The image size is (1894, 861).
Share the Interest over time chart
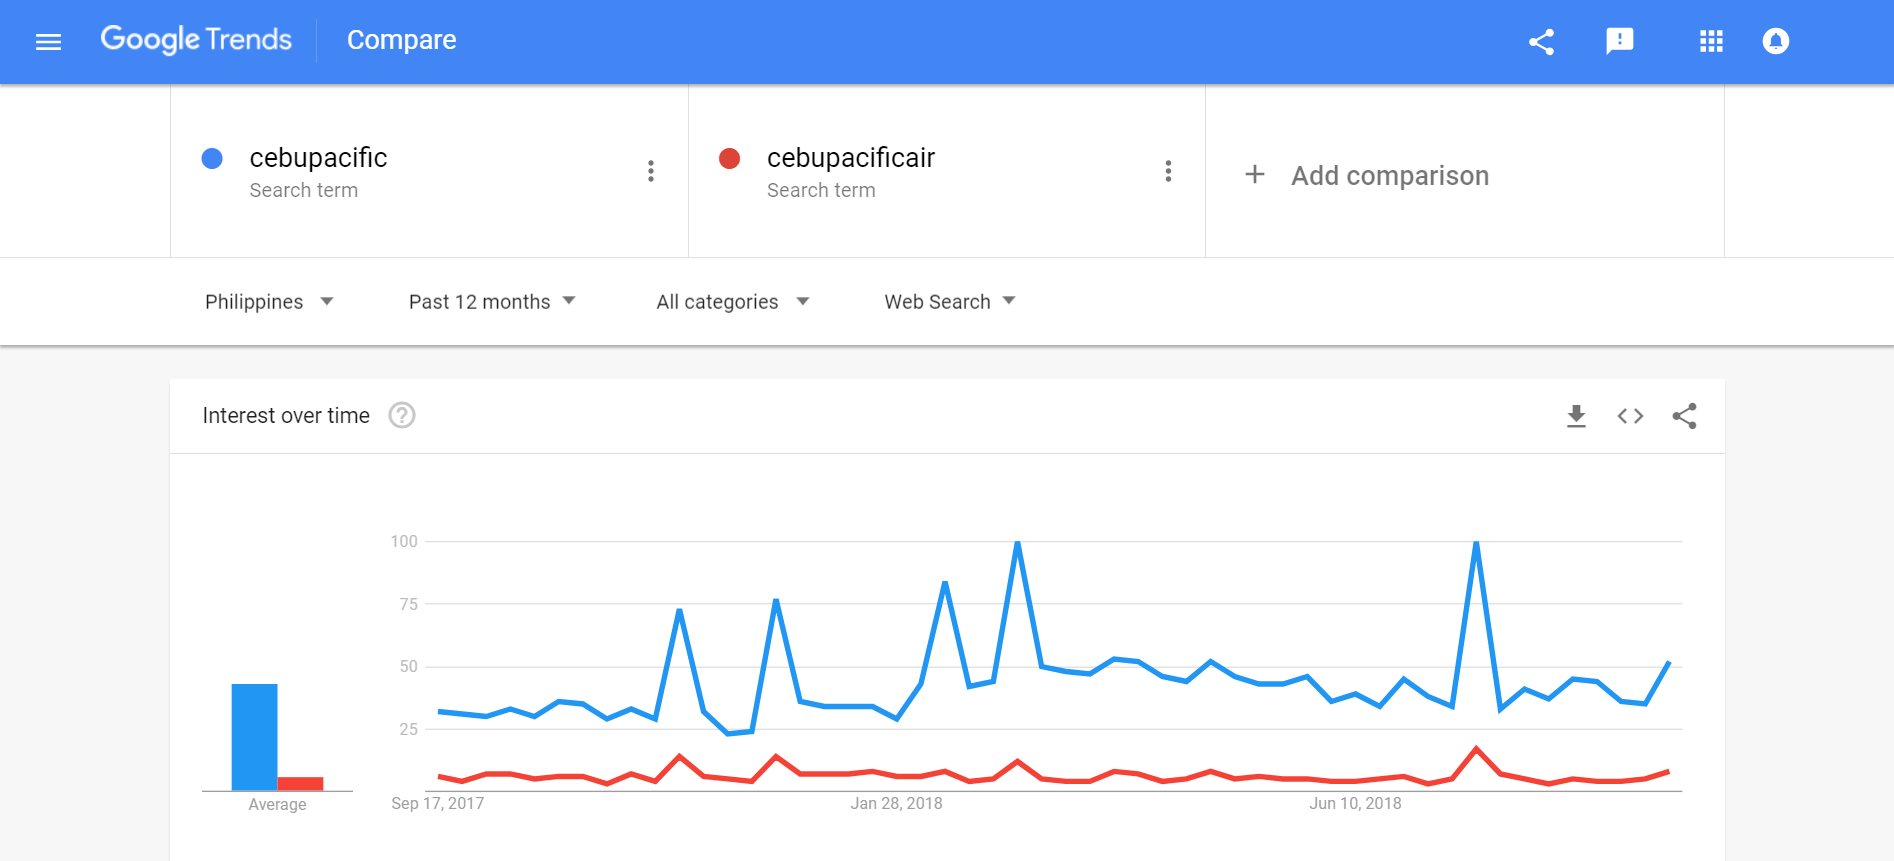point(1684,416)
